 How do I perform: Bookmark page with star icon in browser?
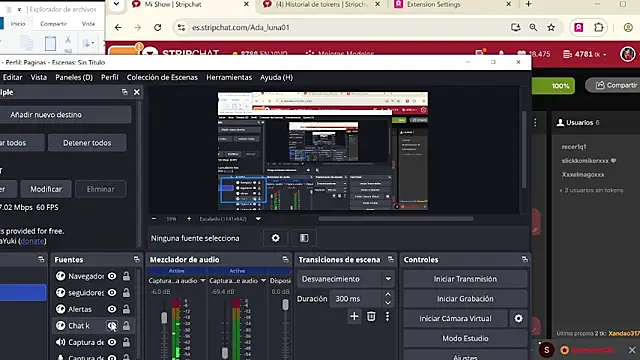(x=551, y=27)
